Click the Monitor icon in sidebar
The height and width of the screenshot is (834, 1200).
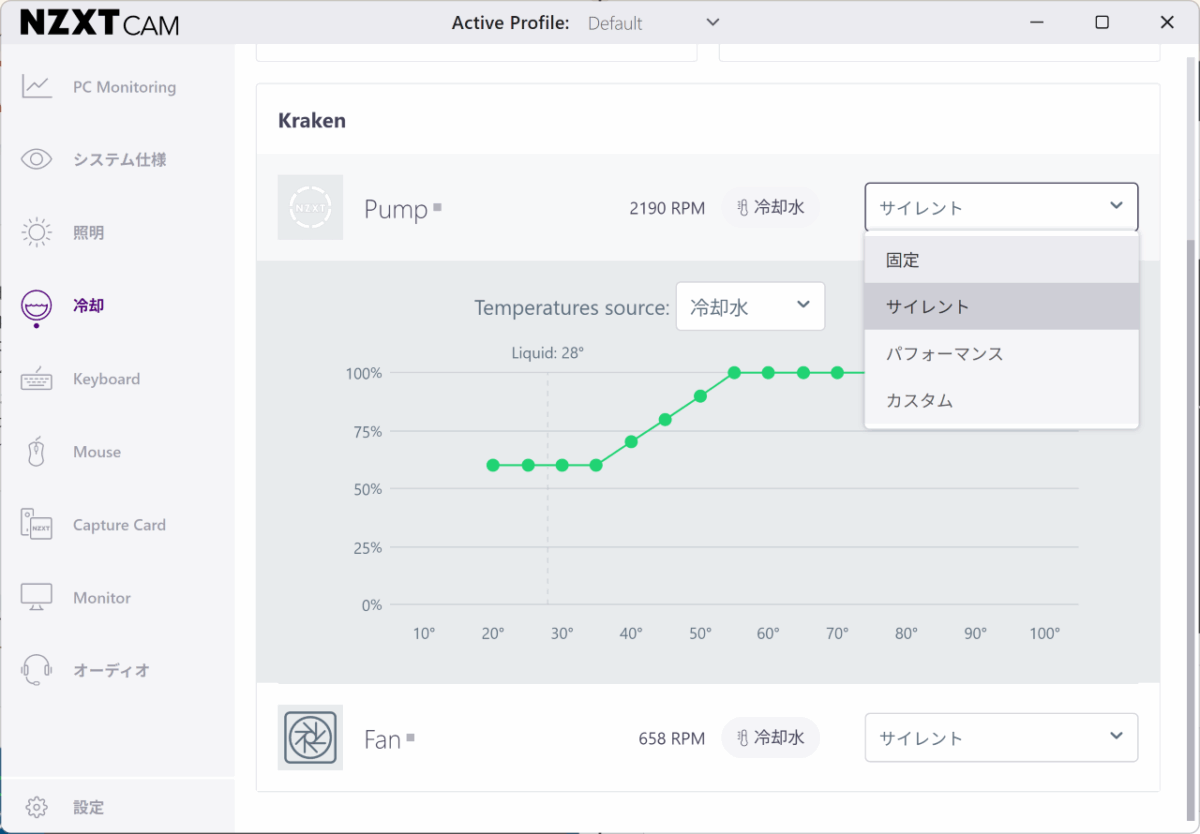(37, 598)
